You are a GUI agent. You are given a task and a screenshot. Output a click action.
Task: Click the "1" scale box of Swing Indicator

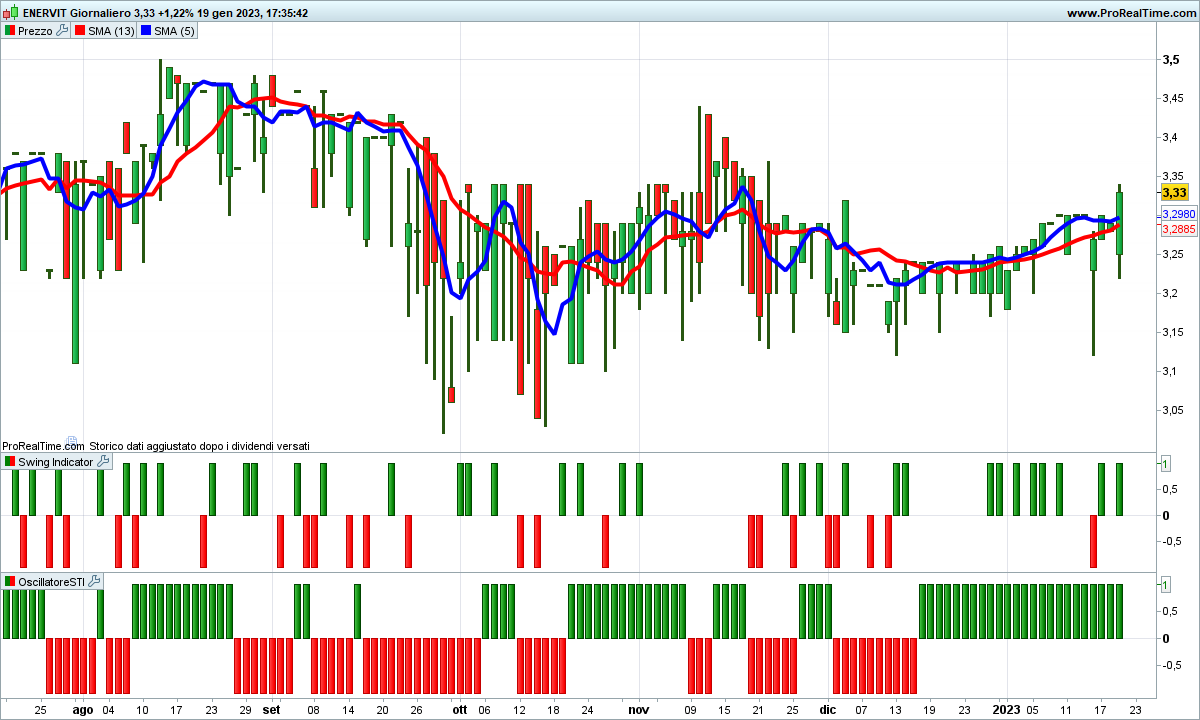[1166, 463]
